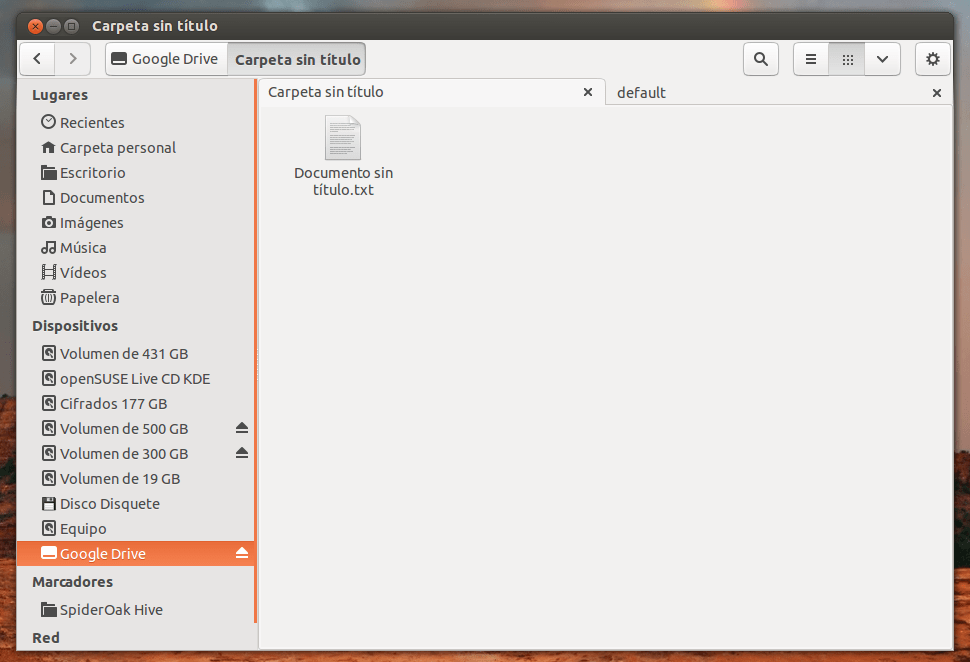Select the Carpeta sin título tab
The width and height of the screenshot is (970, 662).
tap(326, 92)
